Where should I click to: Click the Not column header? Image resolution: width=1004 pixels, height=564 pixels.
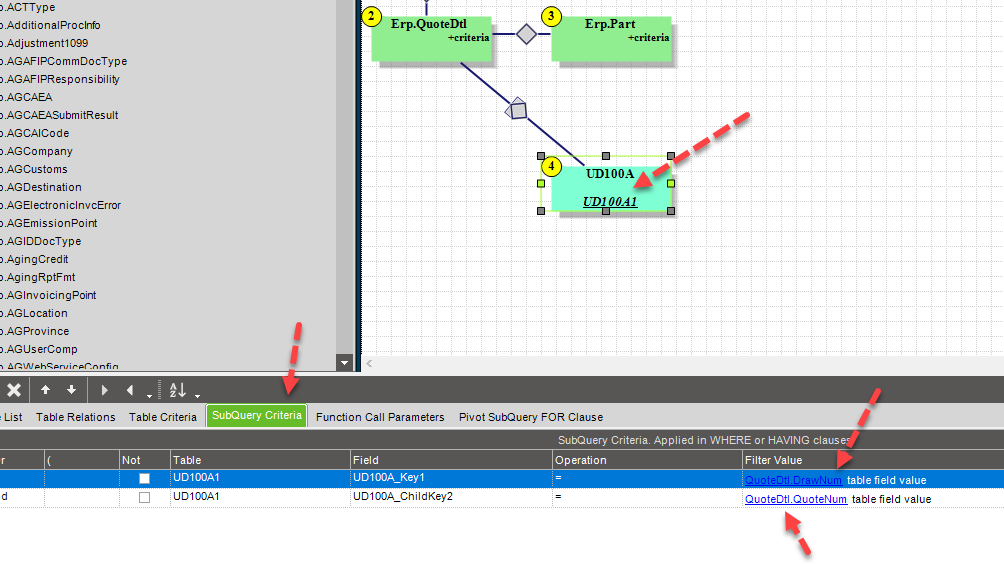[145, 460]
